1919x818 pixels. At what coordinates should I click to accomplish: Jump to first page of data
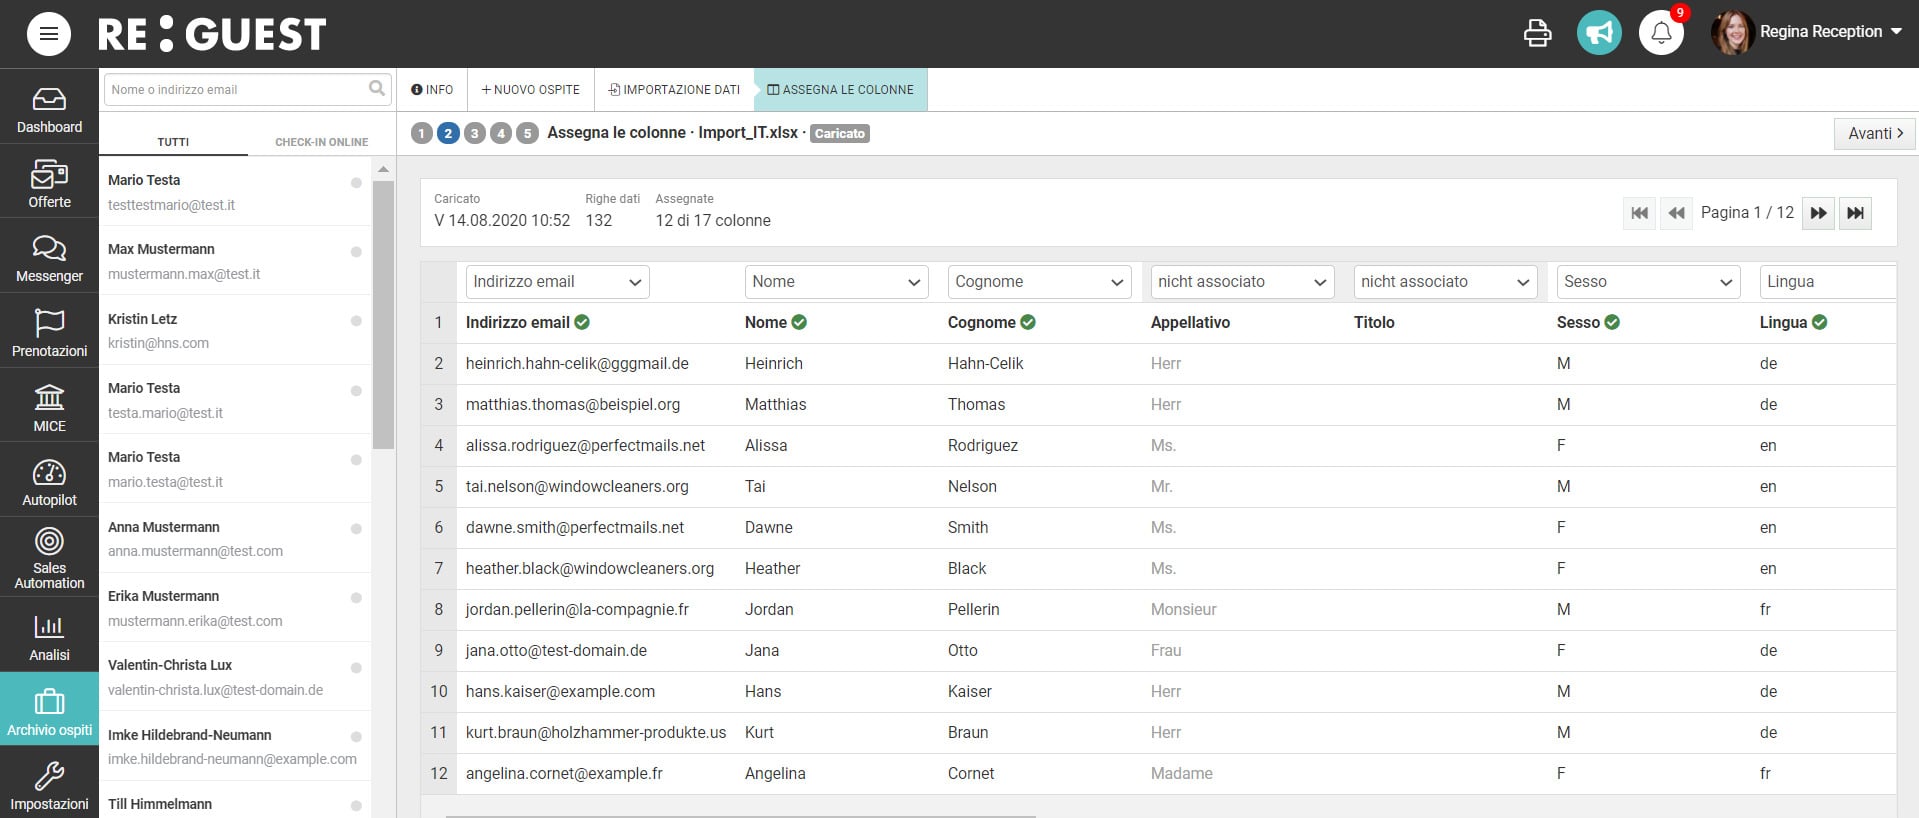(1639, 213)
